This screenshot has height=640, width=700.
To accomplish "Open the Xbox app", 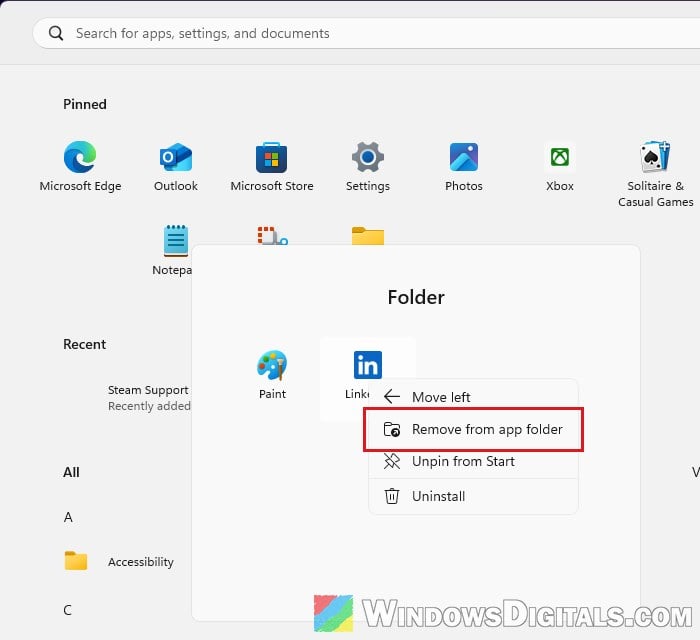I will click(x=559, y=166).
